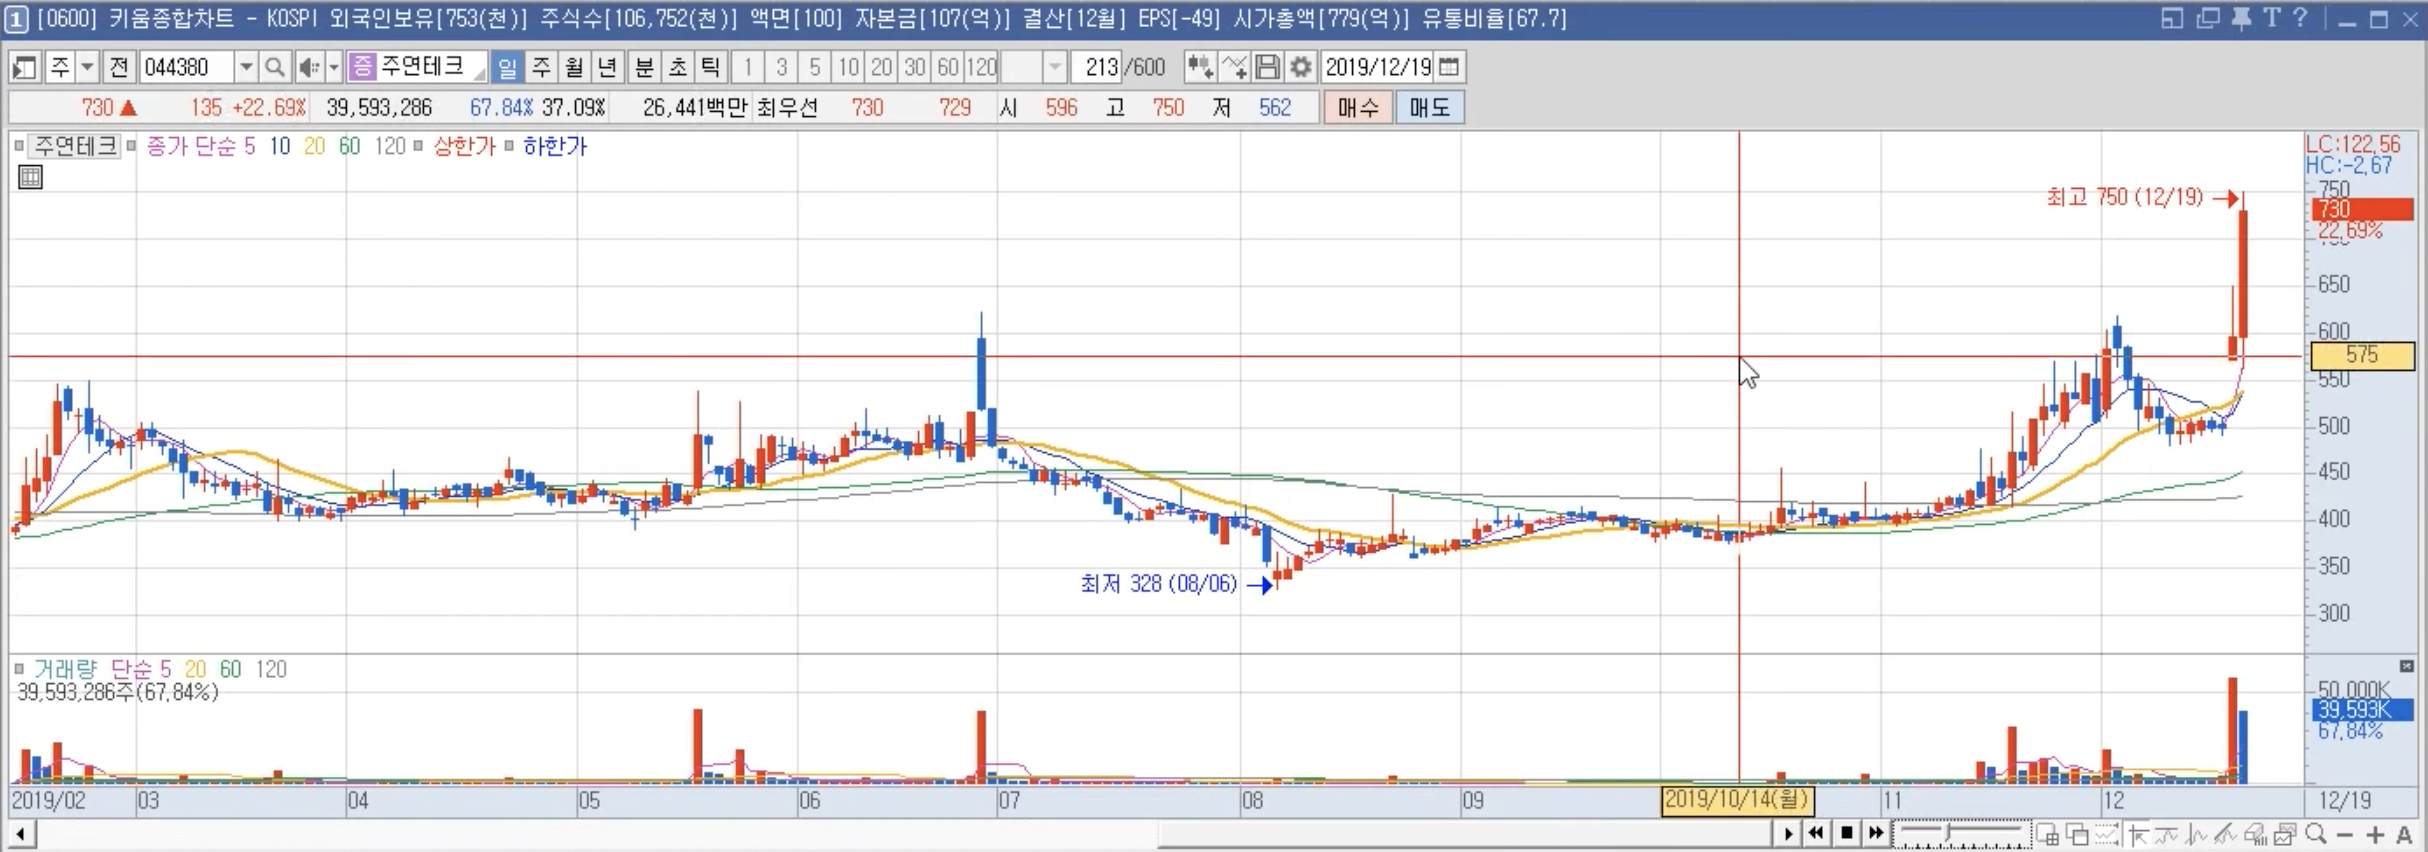Click the 주연테크 chart legend label

coord(75,146)
